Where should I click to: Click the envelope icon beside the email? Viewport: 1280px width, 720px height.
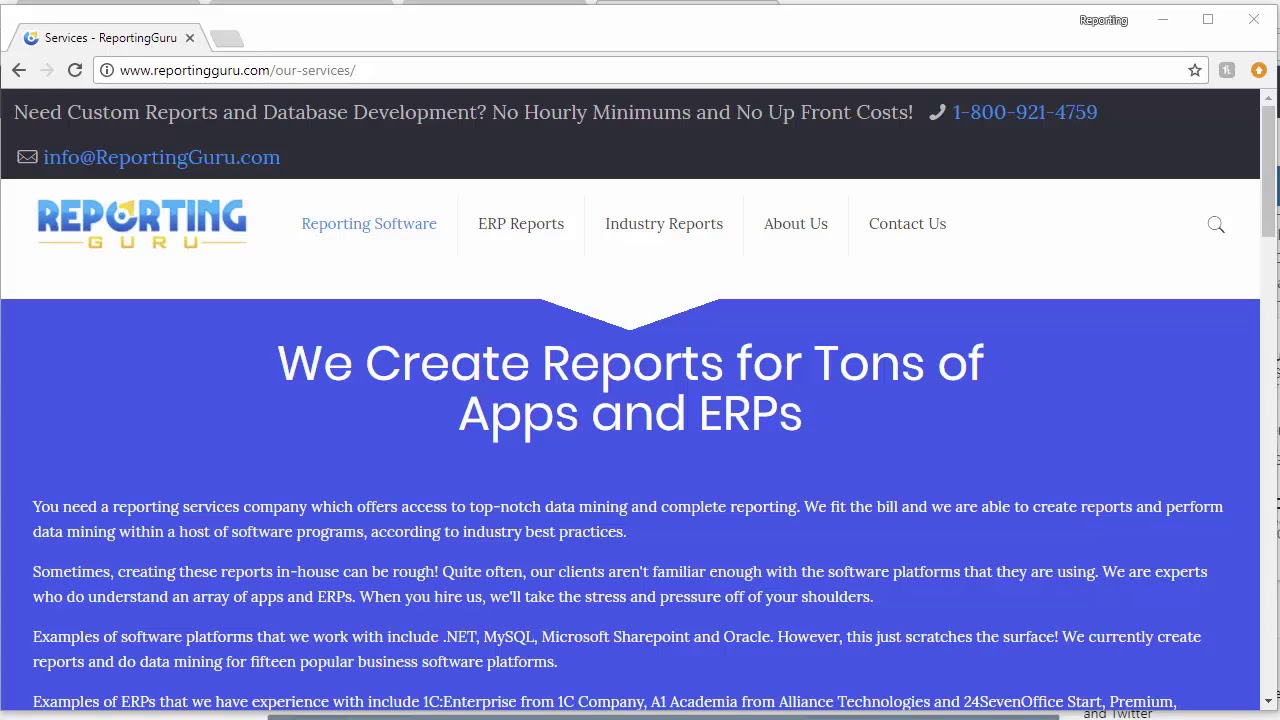pos(27,157)
